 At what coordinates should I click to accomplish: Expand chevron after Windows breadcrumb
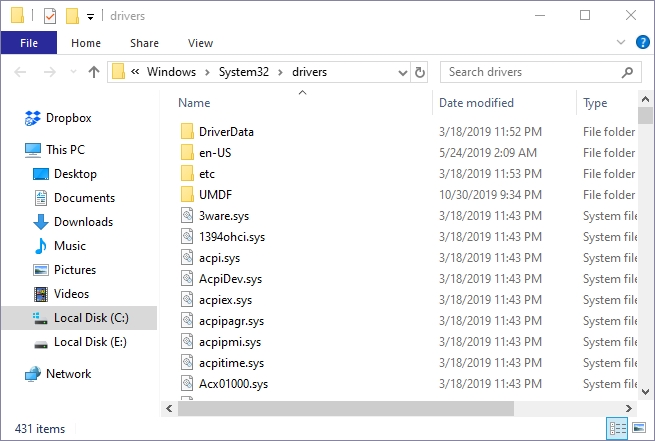click(207, 72)
